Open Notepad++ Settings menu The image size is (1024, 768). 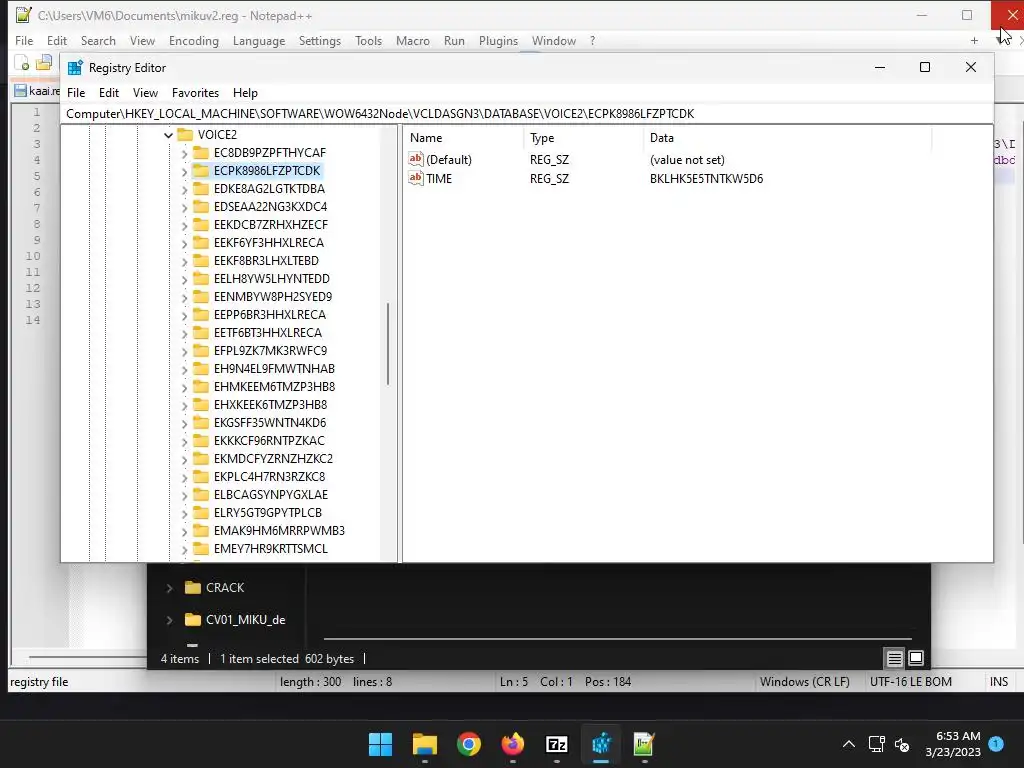[x=319, y=40]
